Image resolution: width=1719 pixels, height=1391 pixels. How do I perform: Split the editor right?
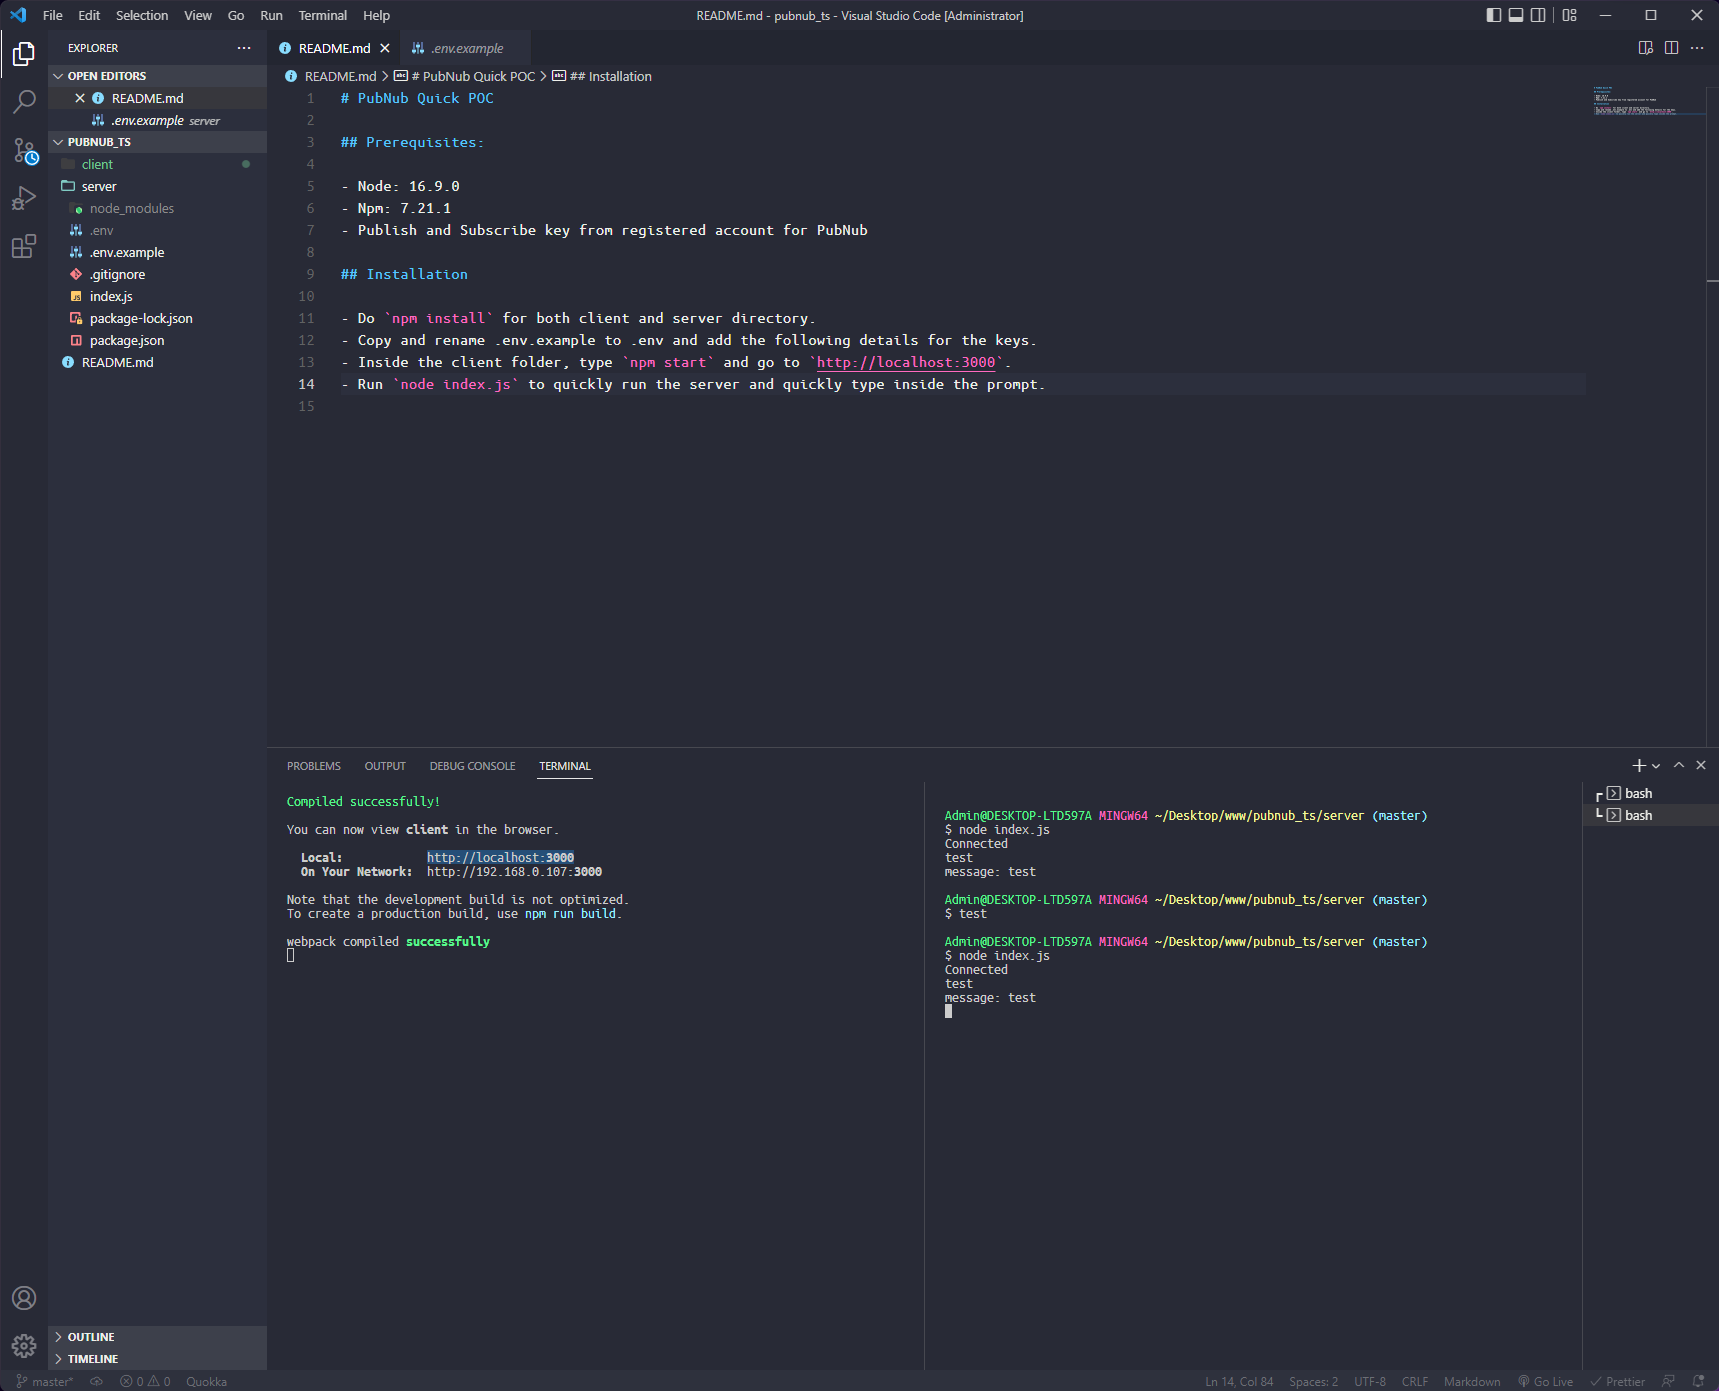[x=1671, y=48]
